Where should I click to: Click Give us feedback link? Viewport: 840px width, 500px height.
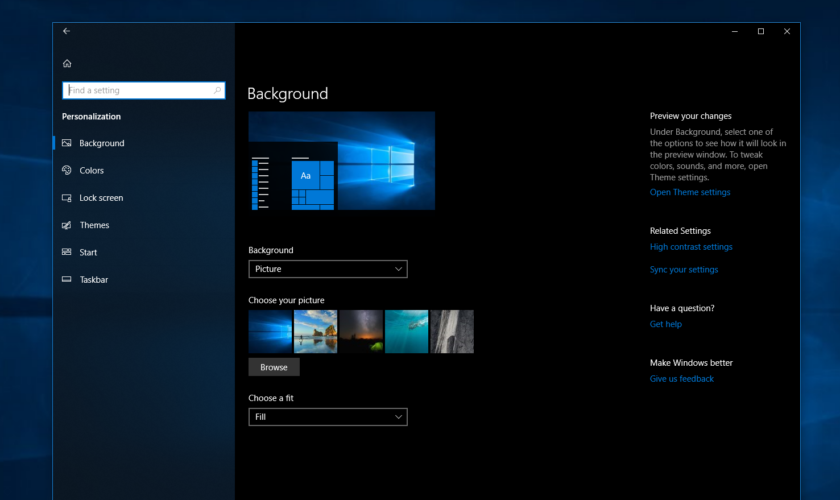pos(681,379)
